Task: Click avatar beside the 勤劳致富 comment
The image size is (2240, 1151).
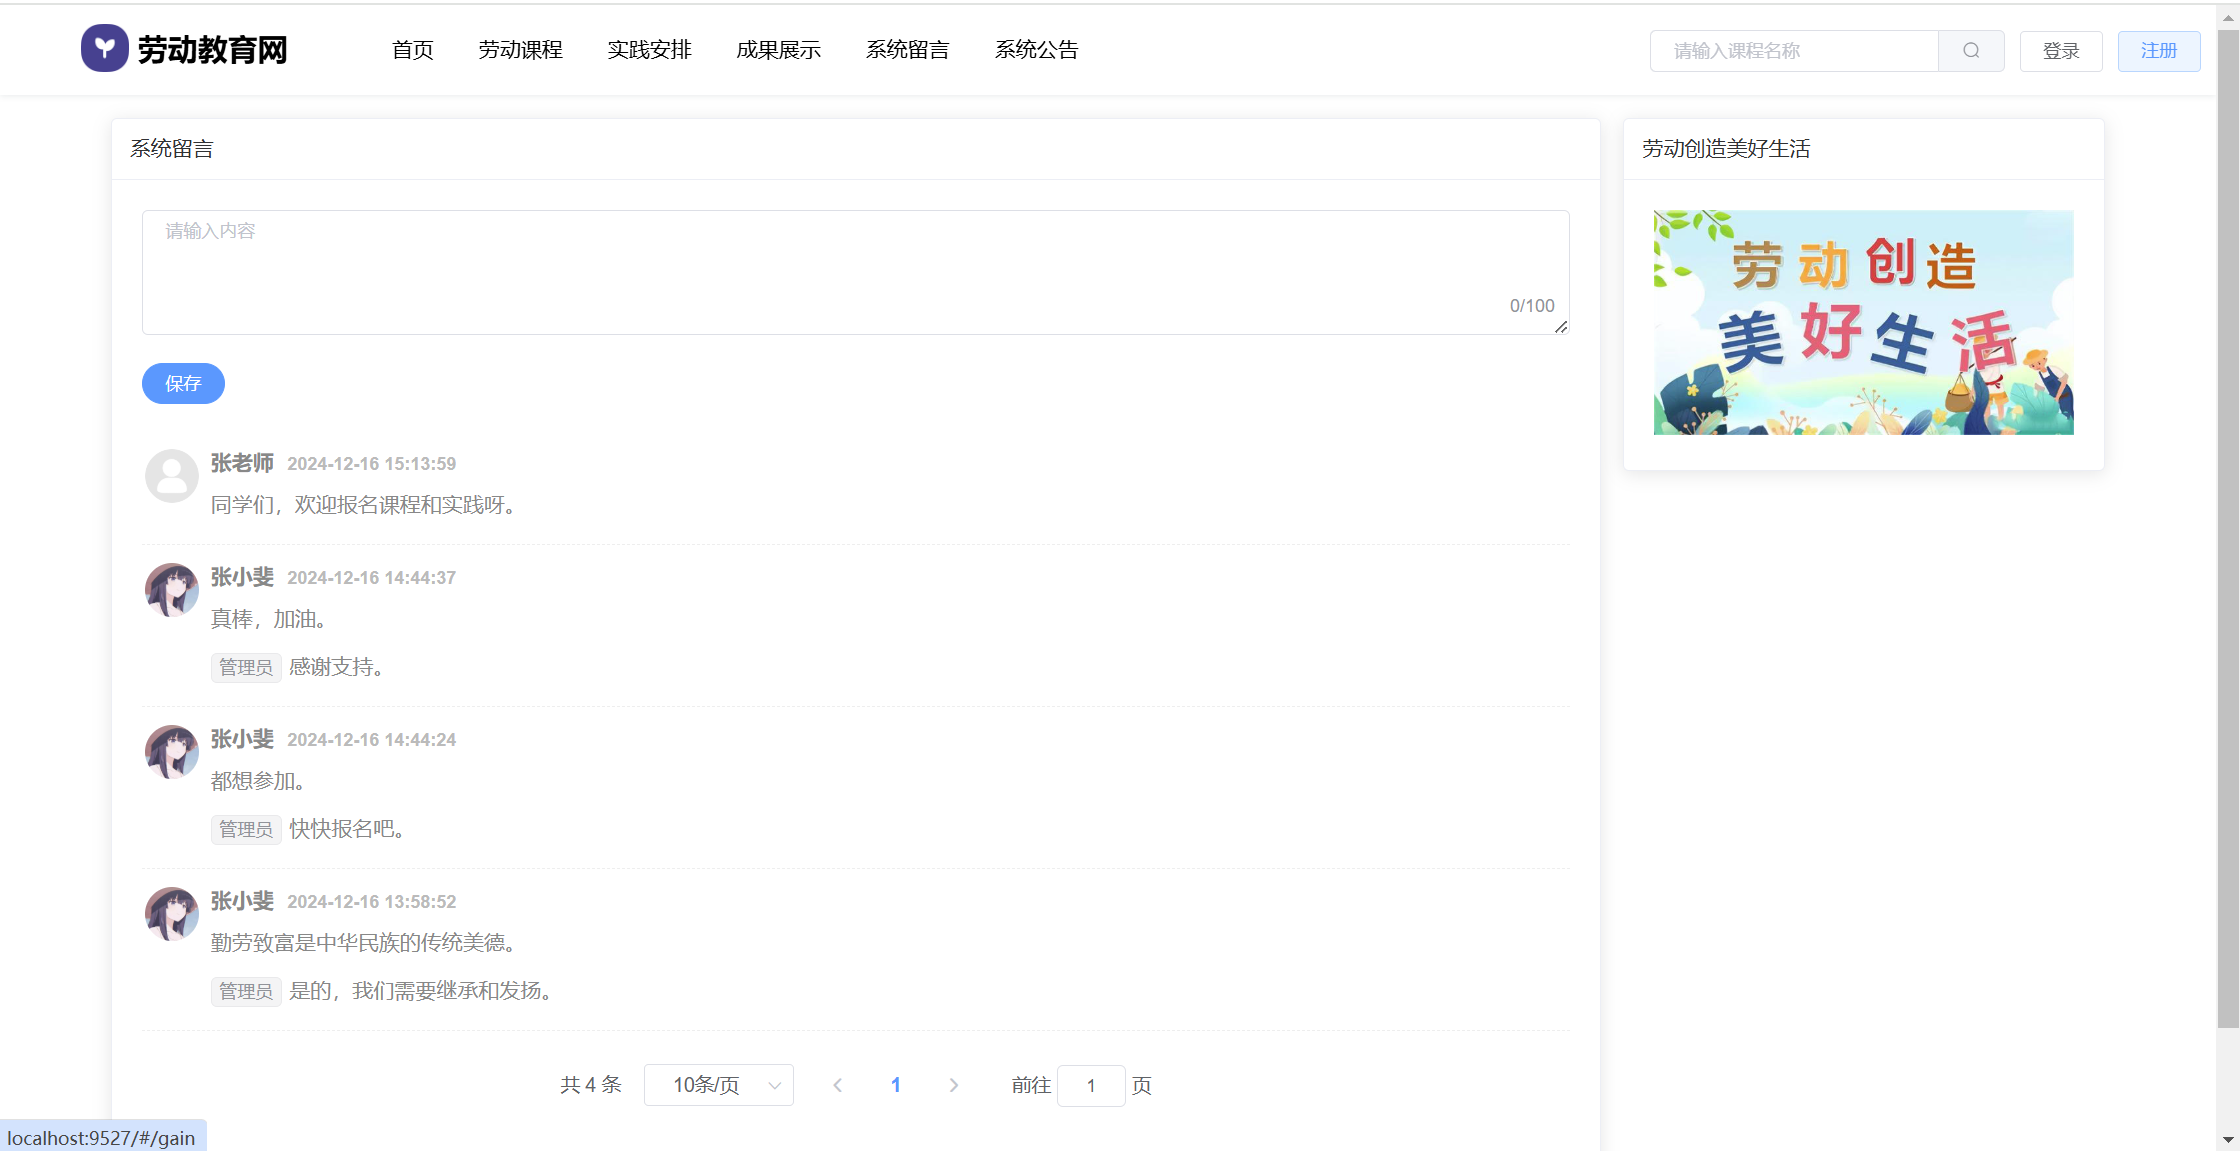Action: (x=172, y=914)
